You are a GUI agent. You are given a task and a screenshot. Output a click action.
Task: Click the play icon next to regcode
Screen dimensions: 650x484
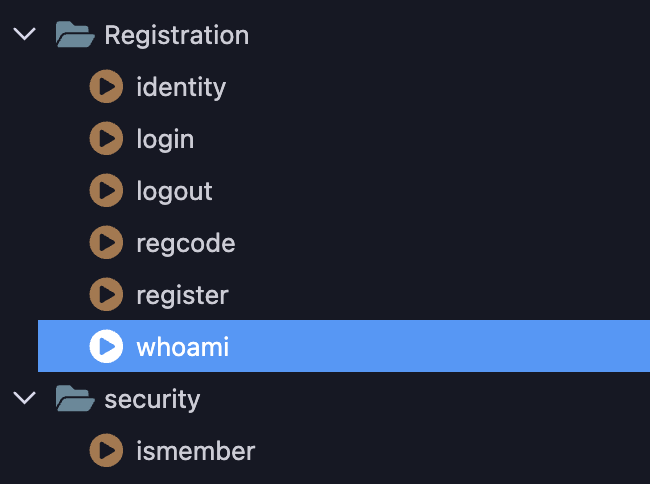pos(106,242)
